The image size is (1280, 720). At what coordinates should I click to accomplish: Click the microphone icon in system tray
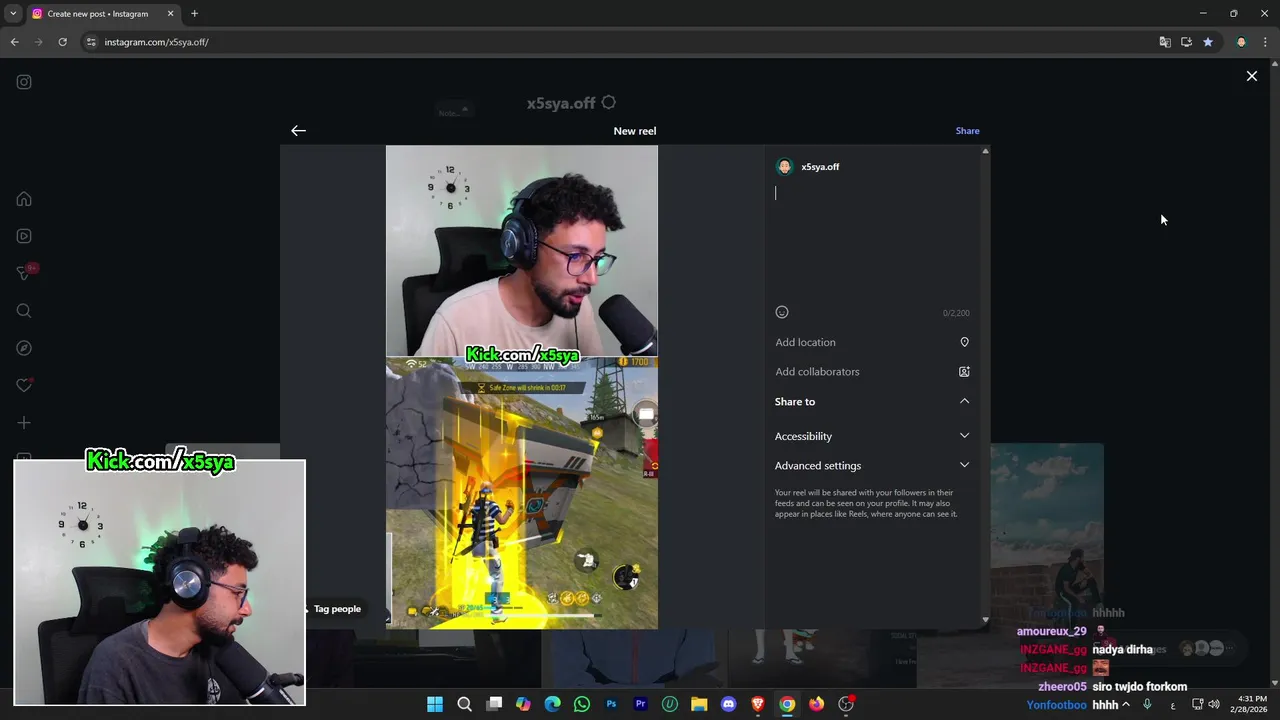pos(1147,704)
